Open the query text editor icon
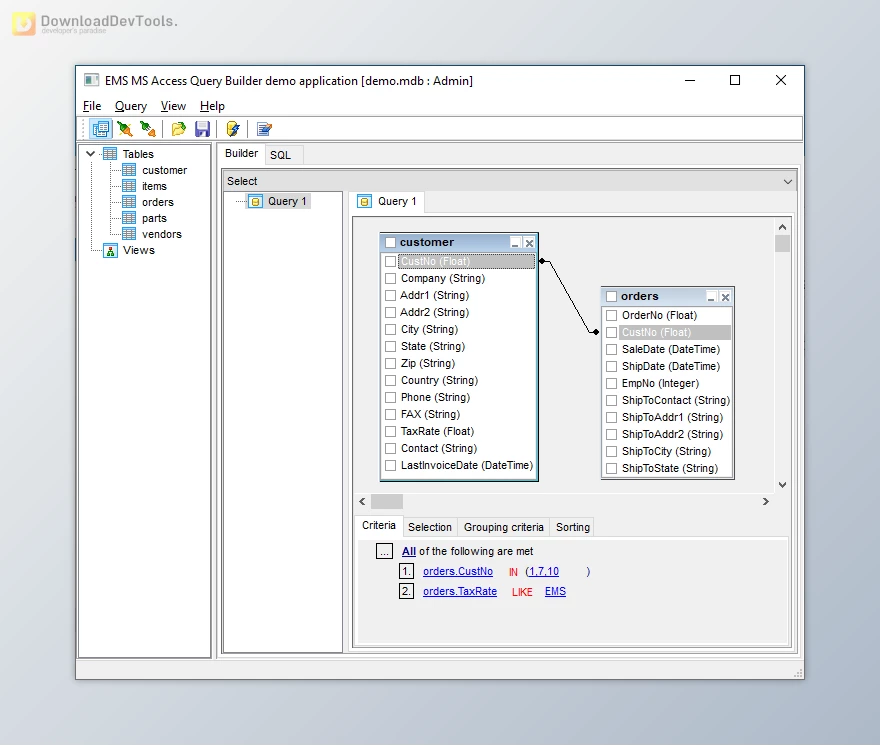880x745 pixels. [262, 128]
